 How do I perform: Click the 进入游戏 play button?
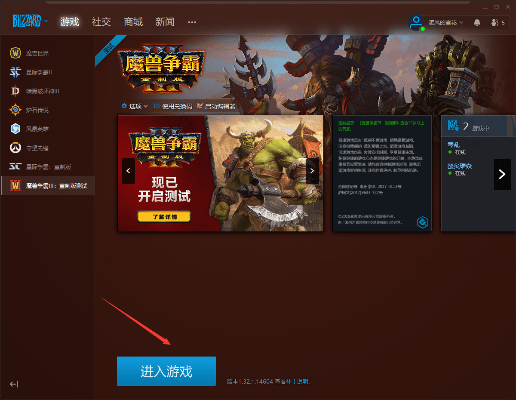(166, 371)
